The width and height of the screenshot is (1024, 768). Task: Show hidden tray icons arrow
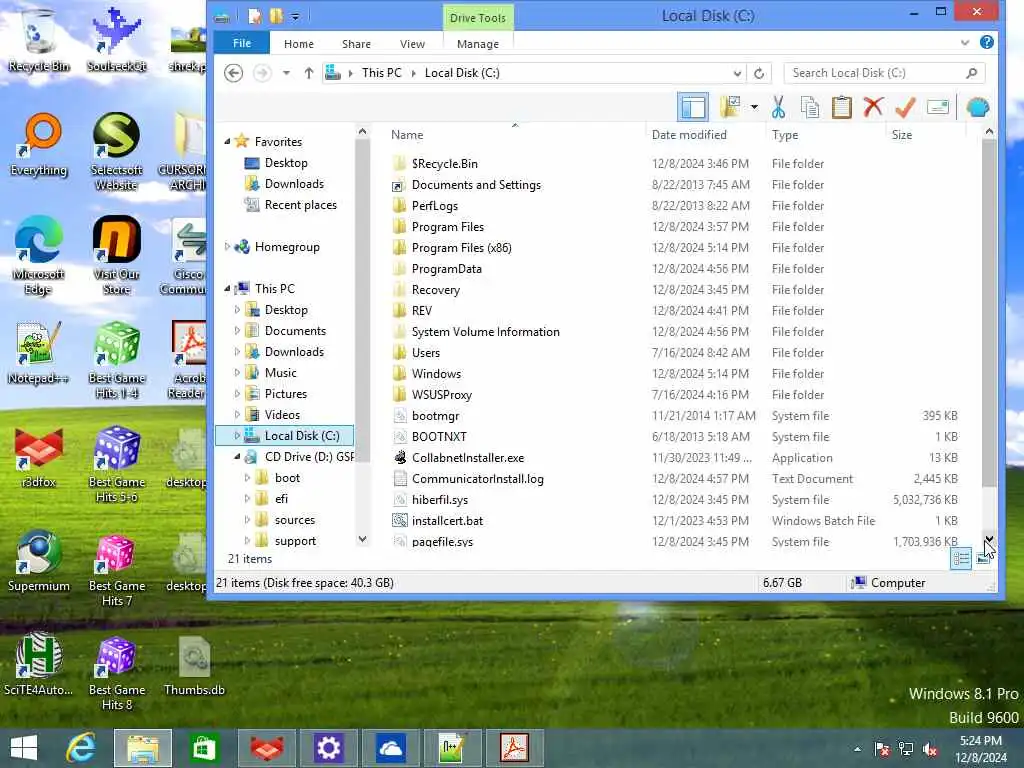[x=857, y=749]
